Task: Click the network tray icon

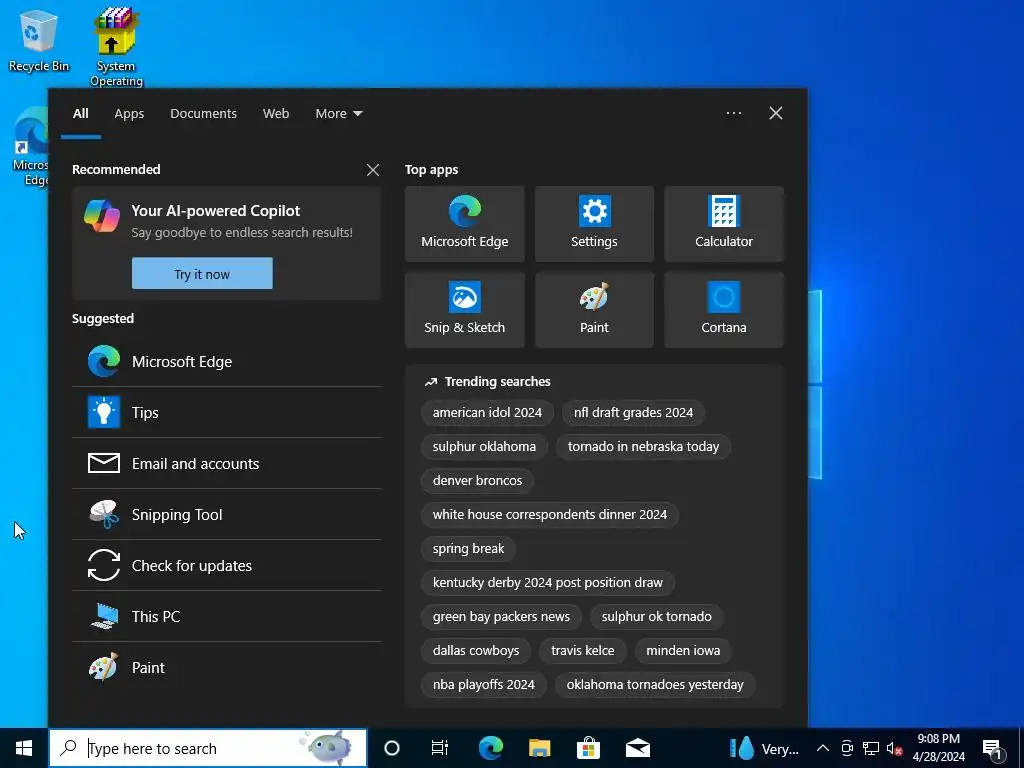Action: pos(871,748)
